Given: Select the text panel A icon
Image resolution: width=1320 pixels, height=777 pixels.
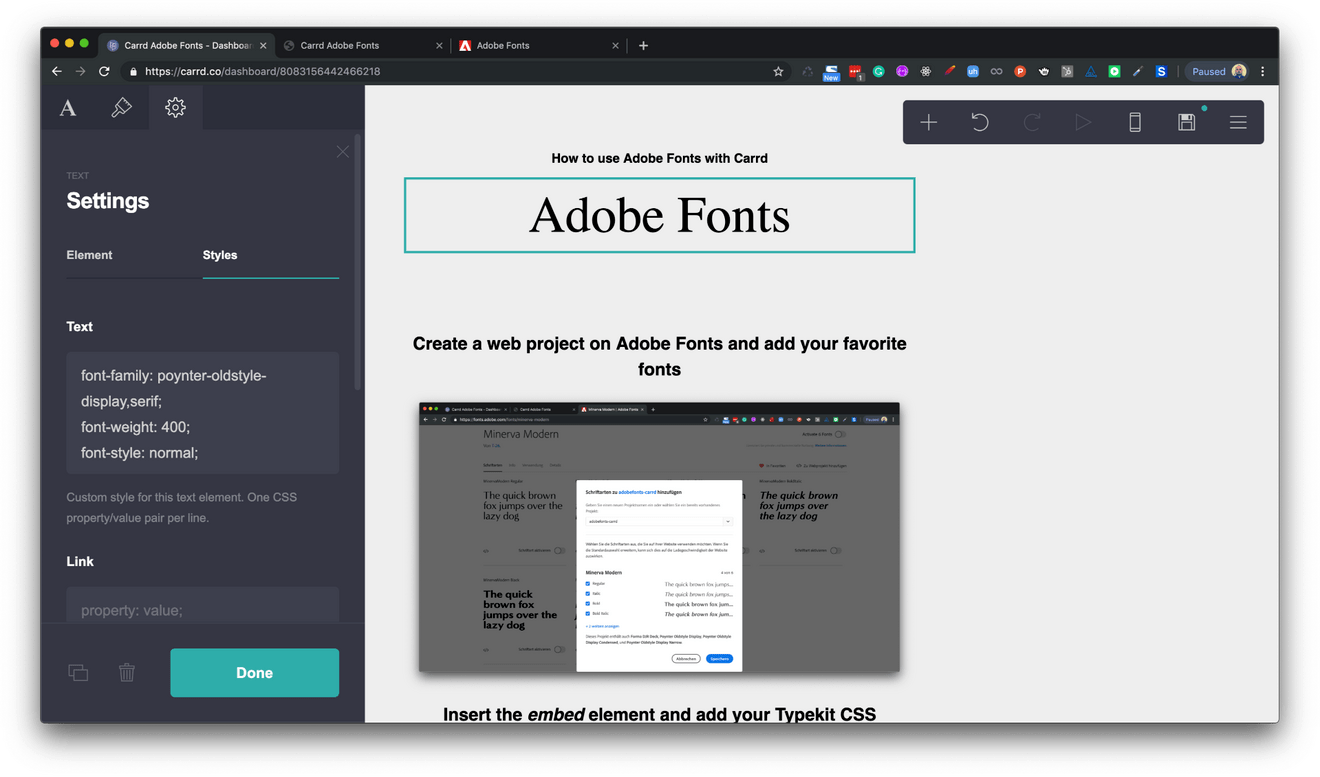Looking at the screenshot, I should (x=67, y=107).
